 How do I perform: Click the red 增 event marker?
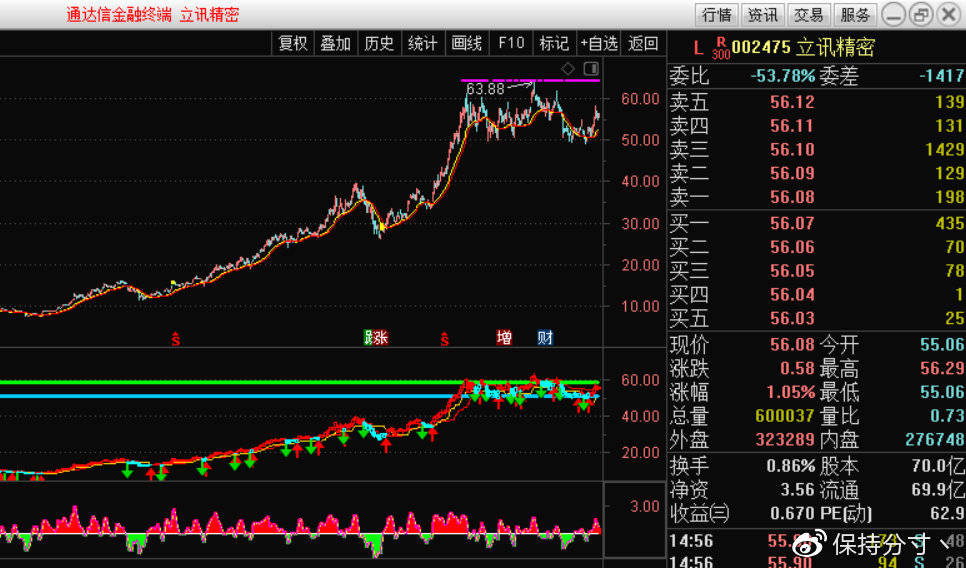pos(504,338)
